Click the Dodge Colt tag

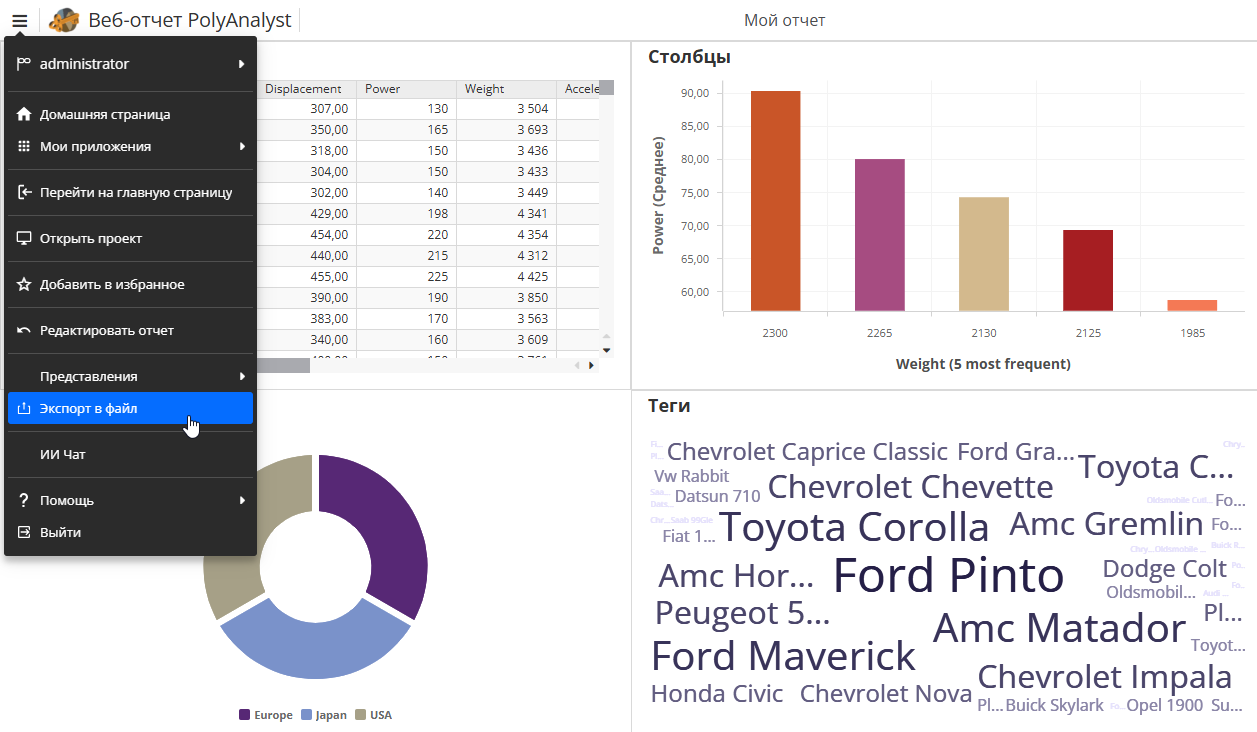[1164, 569]
